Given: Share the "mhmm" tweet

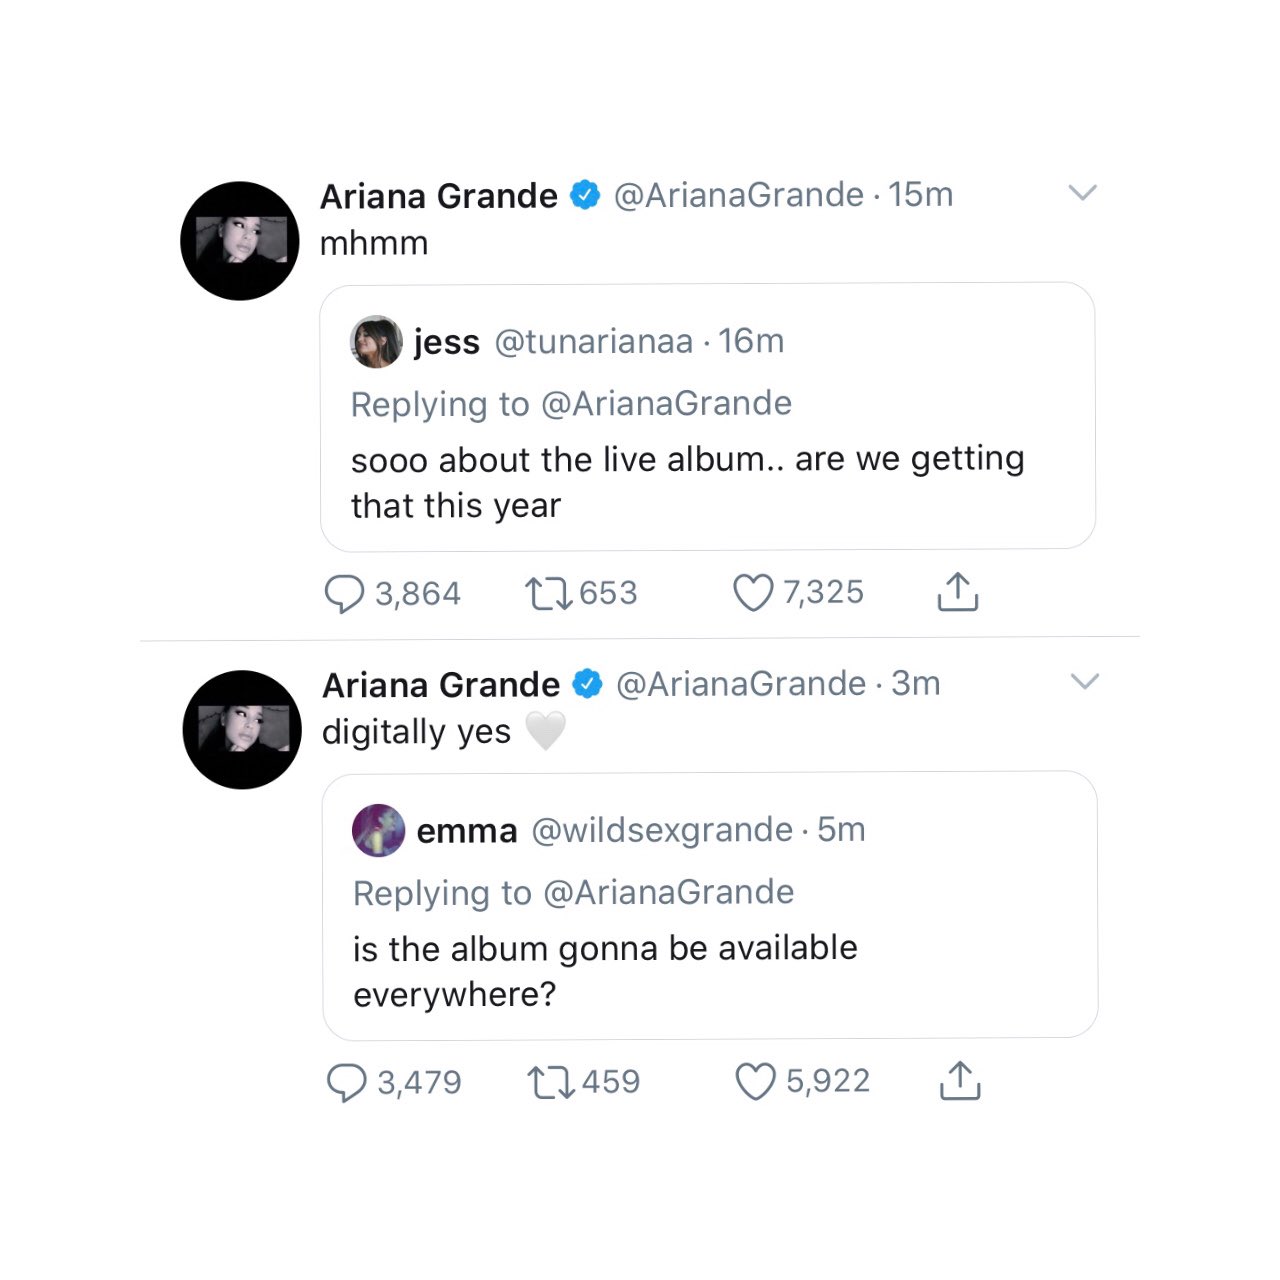Looking at the screenshot, I should (x=957, y=592).
